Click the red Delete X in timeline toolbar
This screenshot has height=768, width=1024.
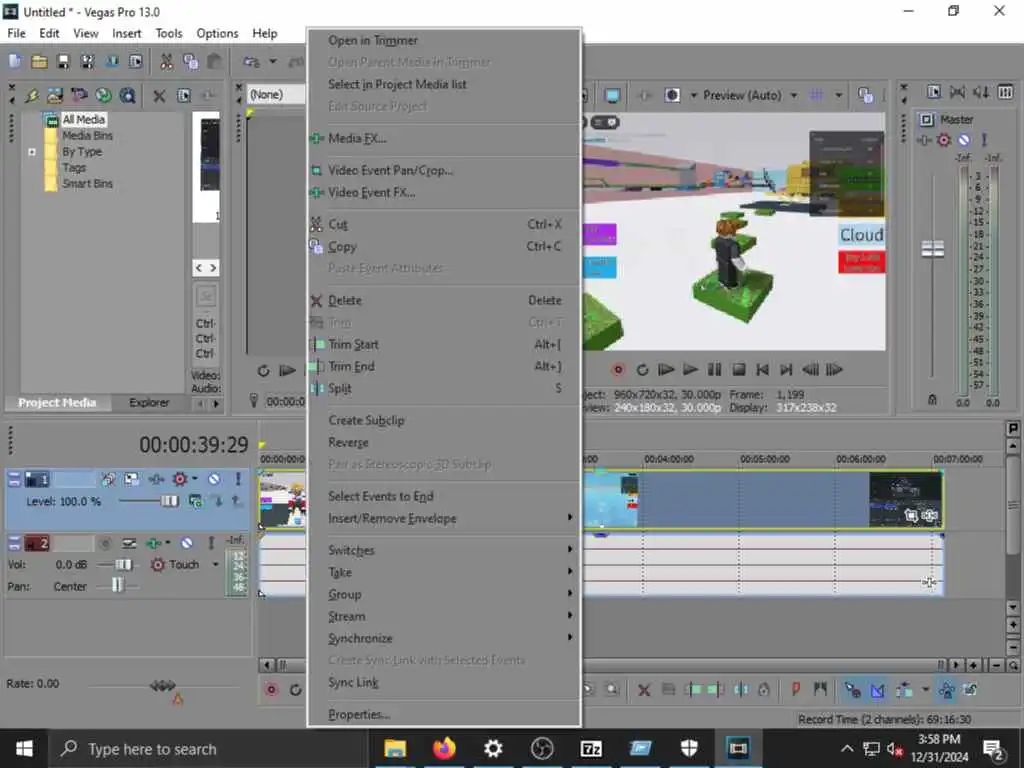644,690
